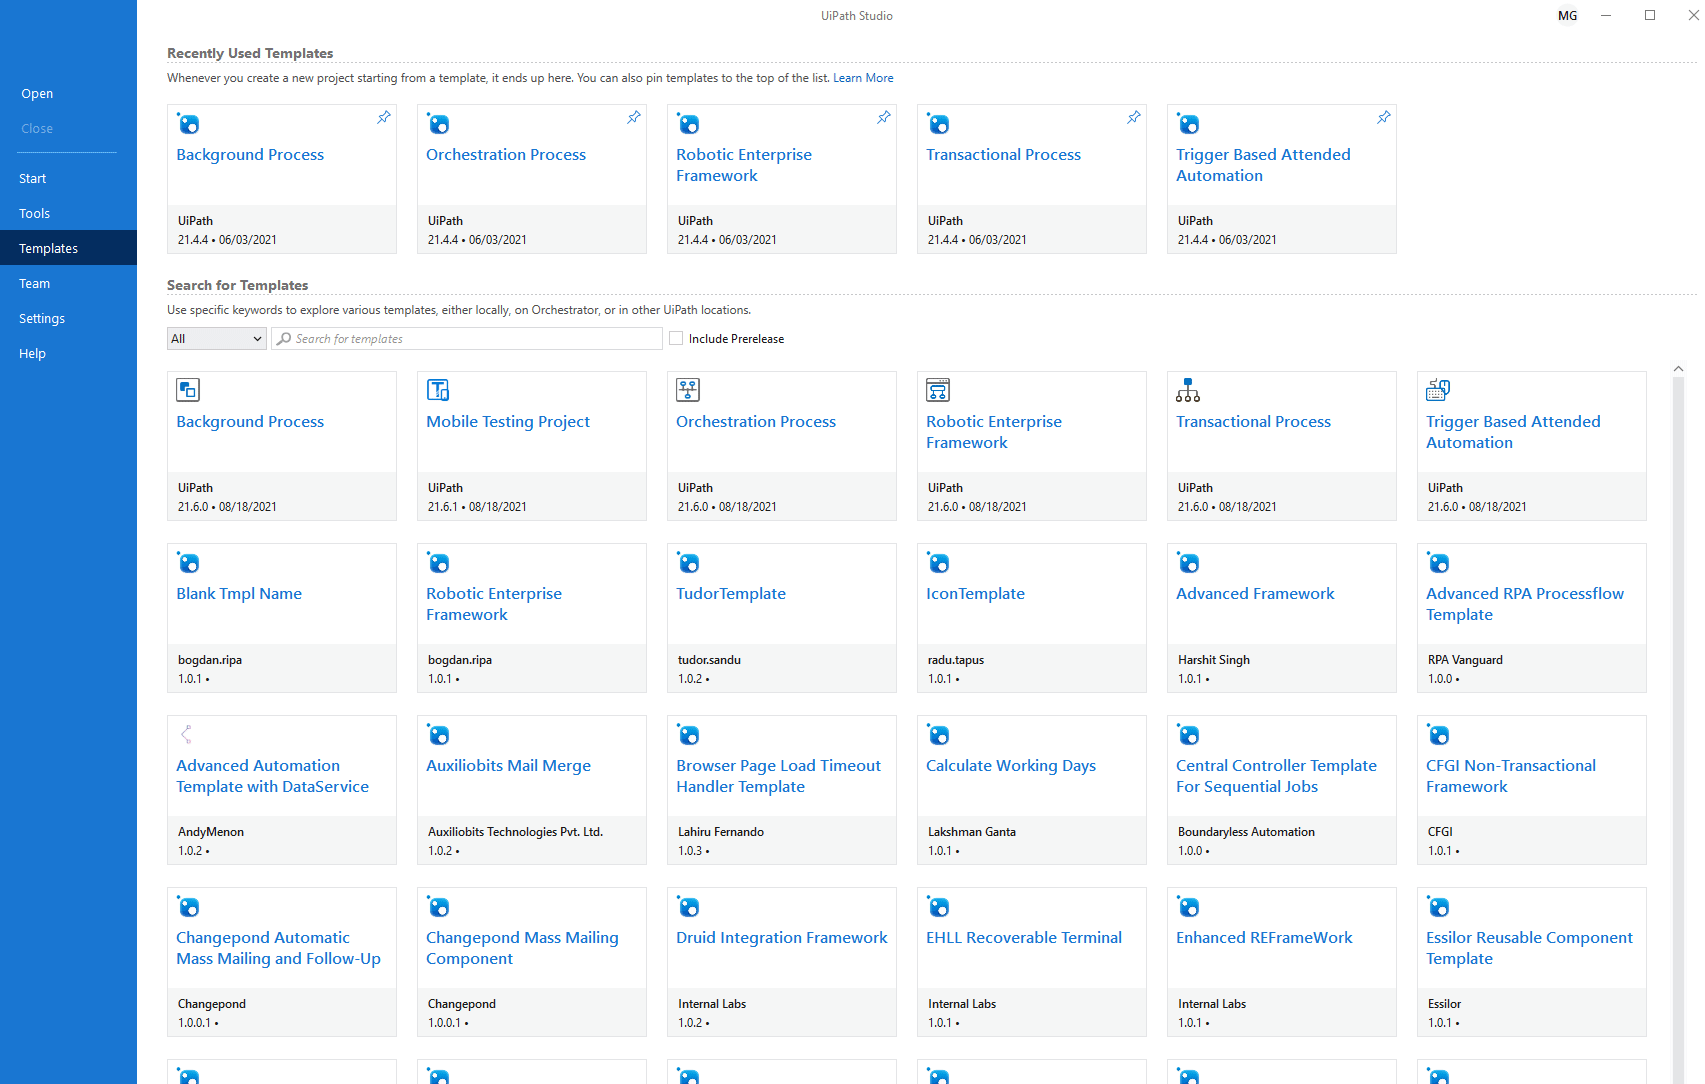Open Browser Page Load Timeout Handler Template
Image resolution: width=1705 pixels, height=1084 pixels.
782,790
